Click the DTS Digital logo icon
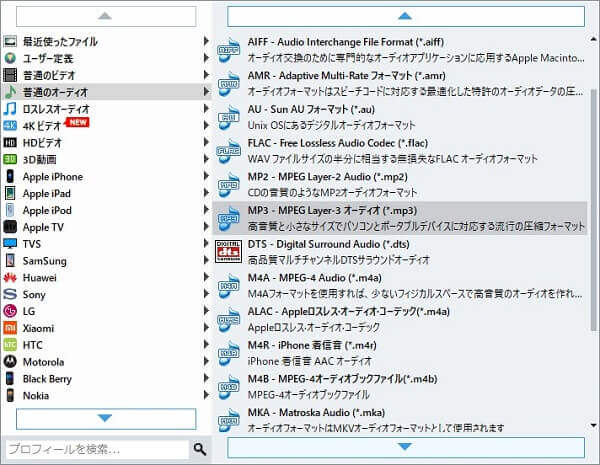Screen dimensions: 600x465 (228, 252)
